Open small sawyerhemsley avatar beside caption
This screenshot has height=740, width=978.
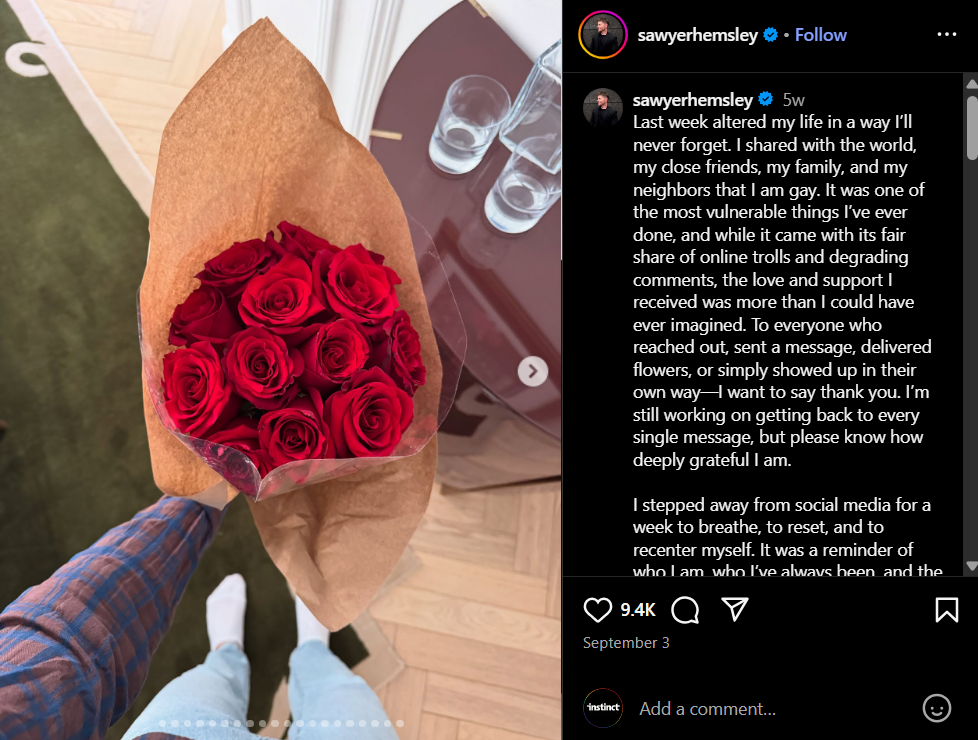603,107
